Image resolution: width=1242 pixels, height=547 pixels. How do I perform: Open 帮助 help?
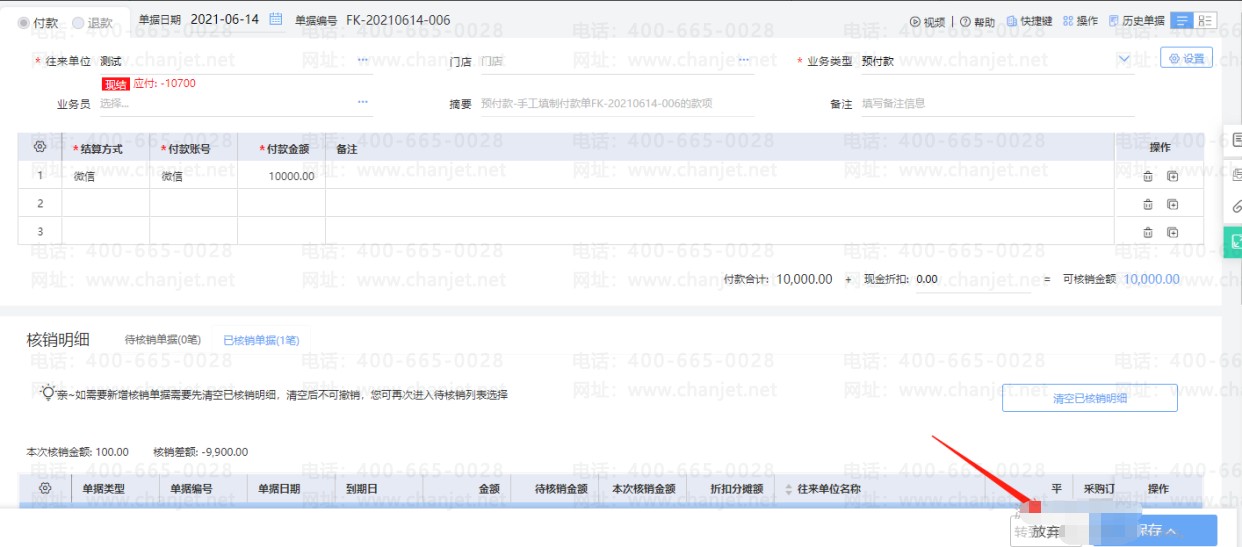(978, 21)
